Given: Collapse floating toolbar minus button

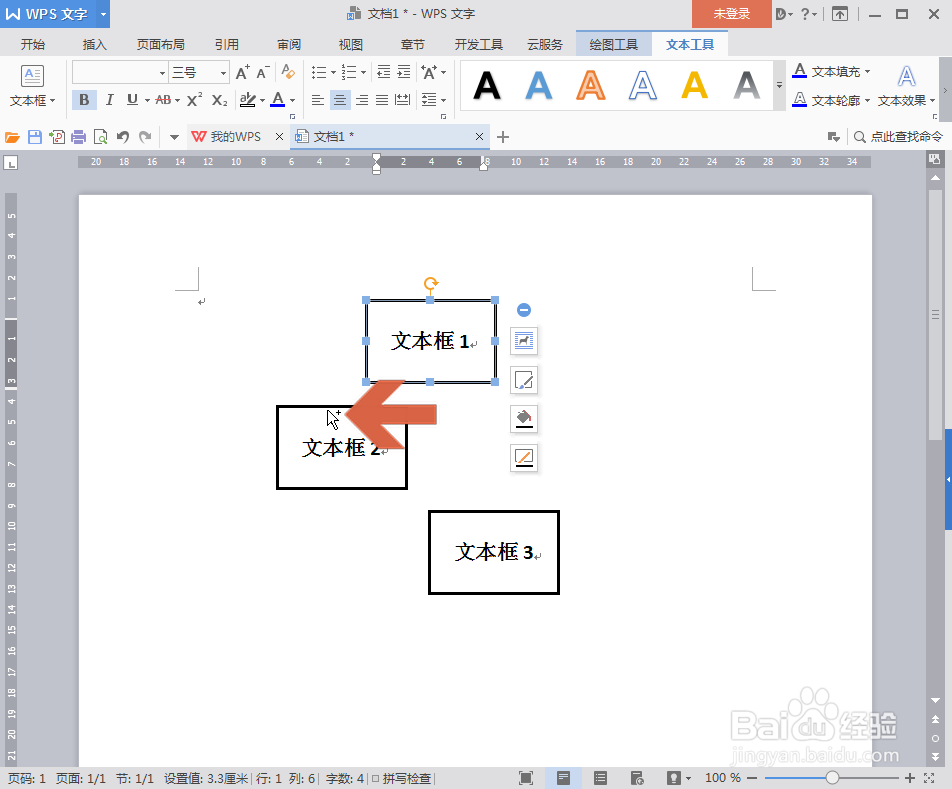Looking at the screenshot, I should (524, 310).
